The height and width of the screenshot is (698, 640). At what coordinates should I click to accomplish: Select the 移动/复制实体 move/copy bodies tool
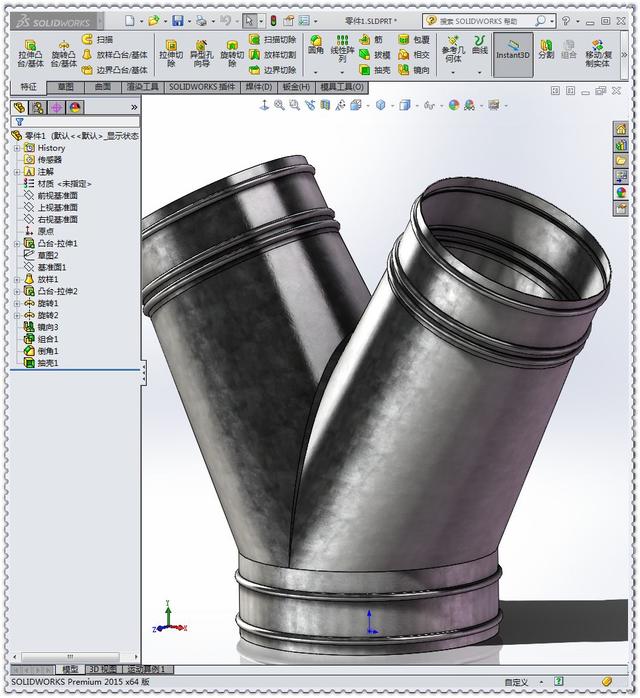tap(598, 53)
